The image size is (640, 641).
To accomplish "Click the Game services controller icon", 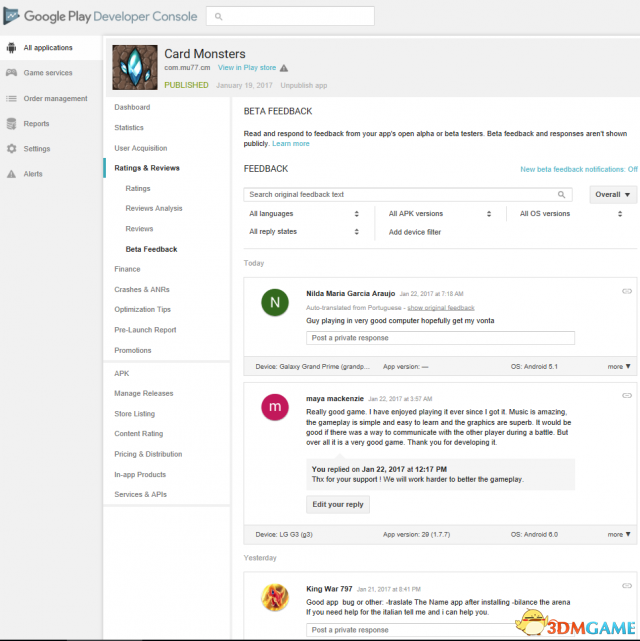I will tap(11, 73).
